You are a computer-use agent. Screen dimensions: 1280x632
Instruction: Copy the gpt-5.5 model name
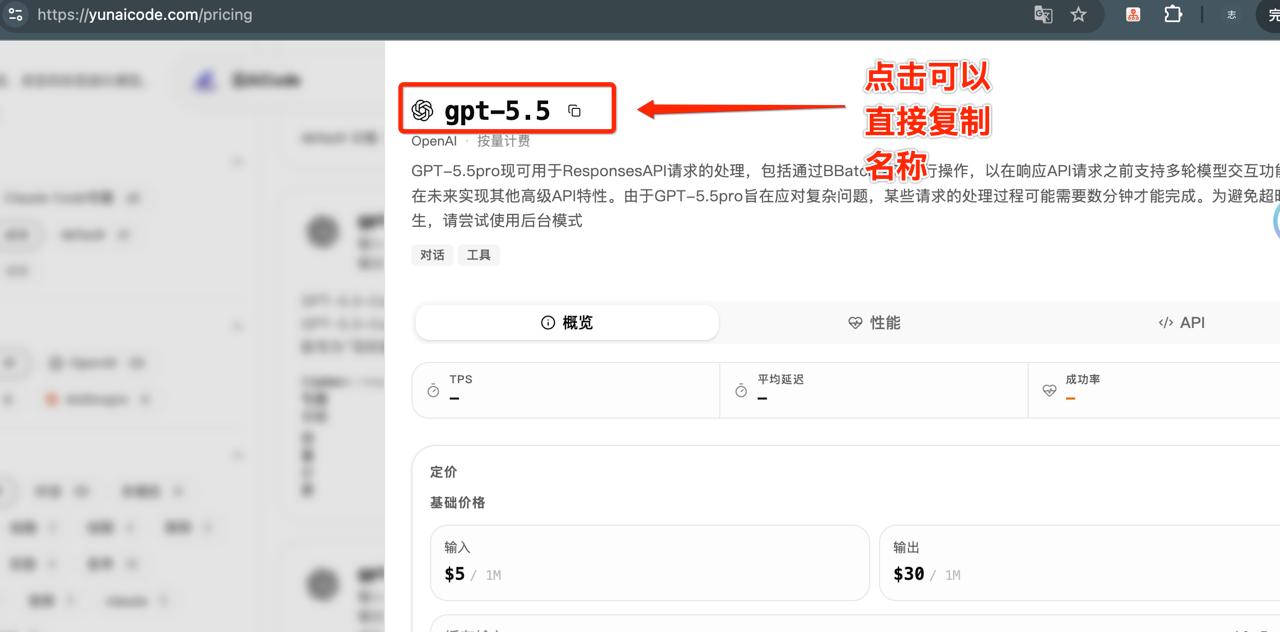click(x=574, y=111)
